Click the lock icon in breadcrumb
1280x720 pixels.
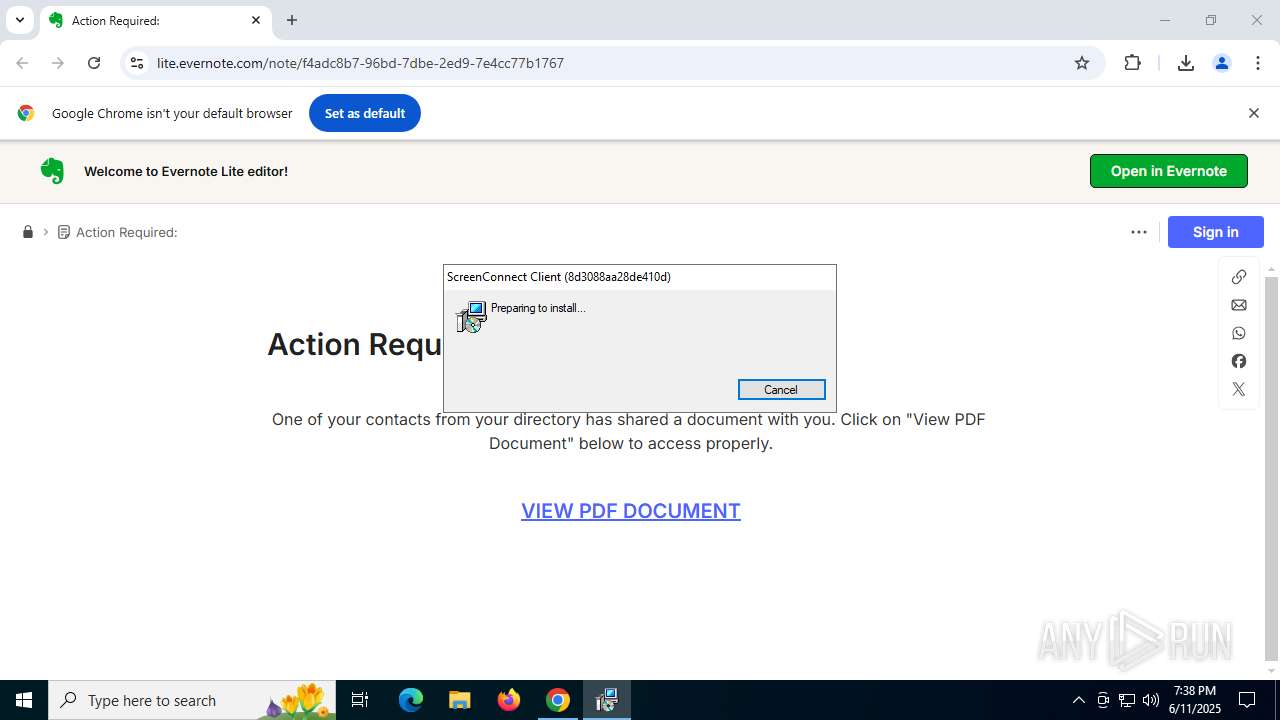28,232
